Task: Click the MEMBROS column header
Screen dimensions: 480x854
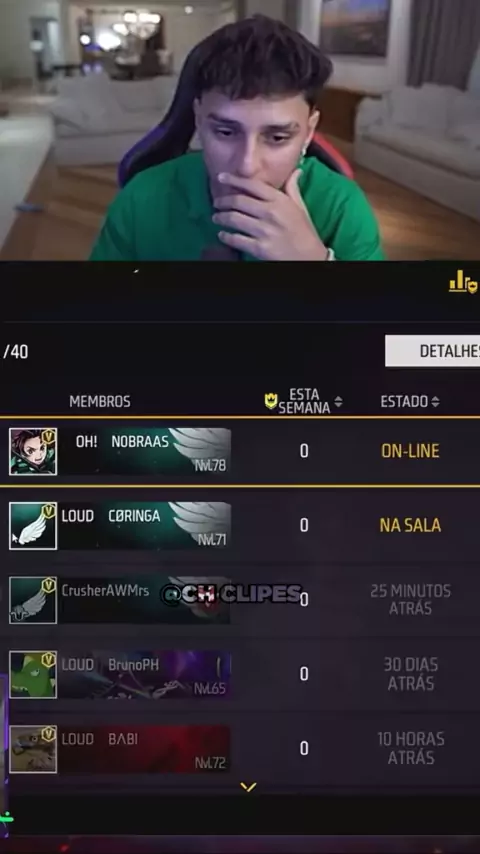Action: point(100,402)
